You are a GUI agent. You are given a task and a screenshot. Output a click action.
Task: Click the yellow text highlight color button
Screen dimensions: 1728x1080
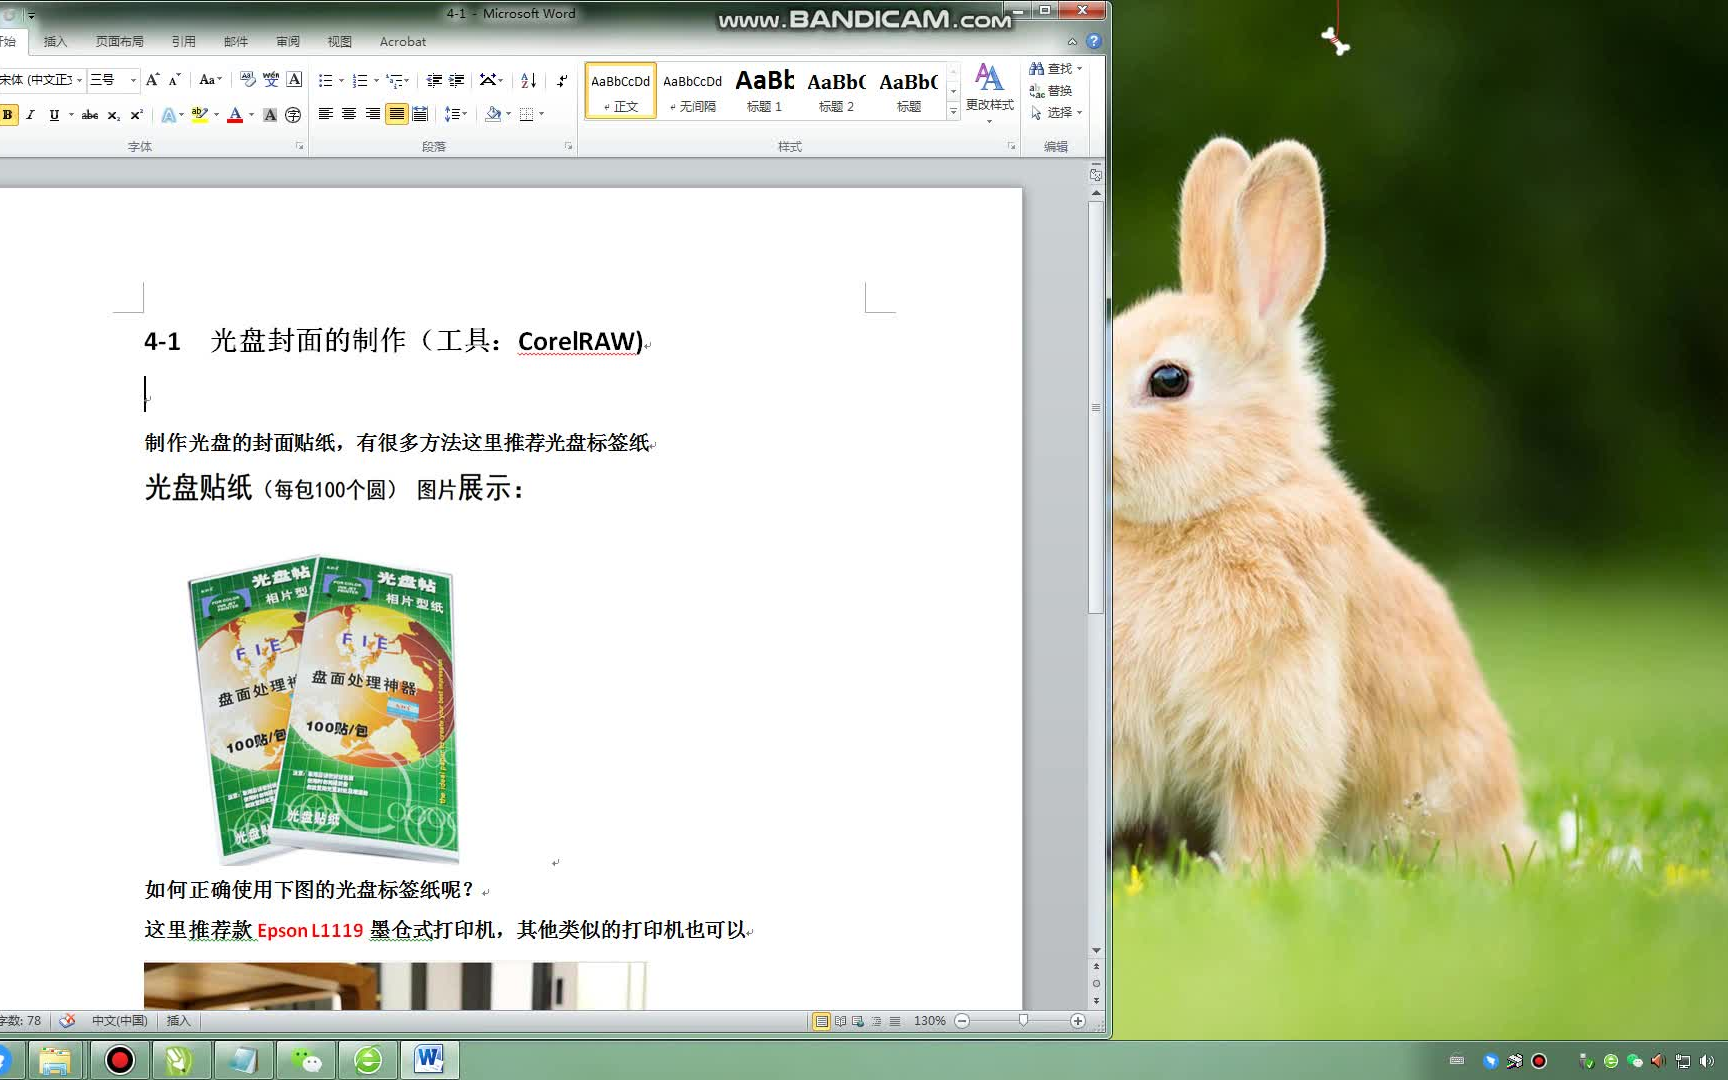[x=199, y=115]
